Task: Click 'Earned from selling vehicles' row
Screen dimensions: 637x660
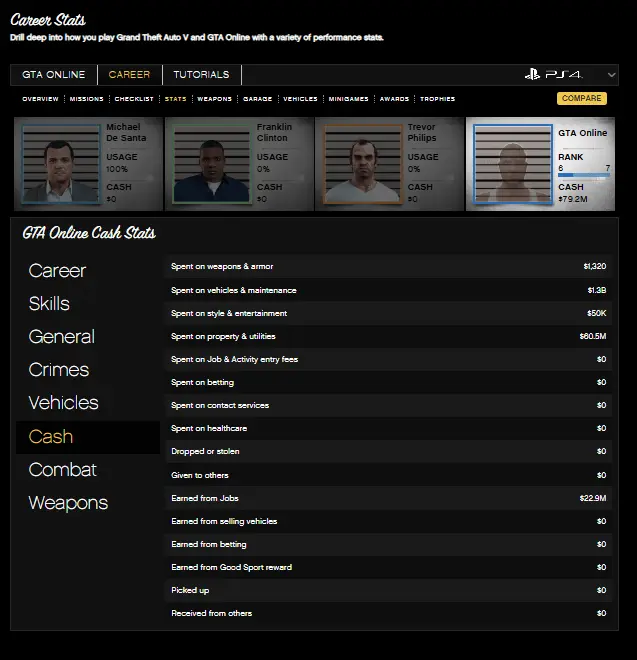Action: (389, 521)
